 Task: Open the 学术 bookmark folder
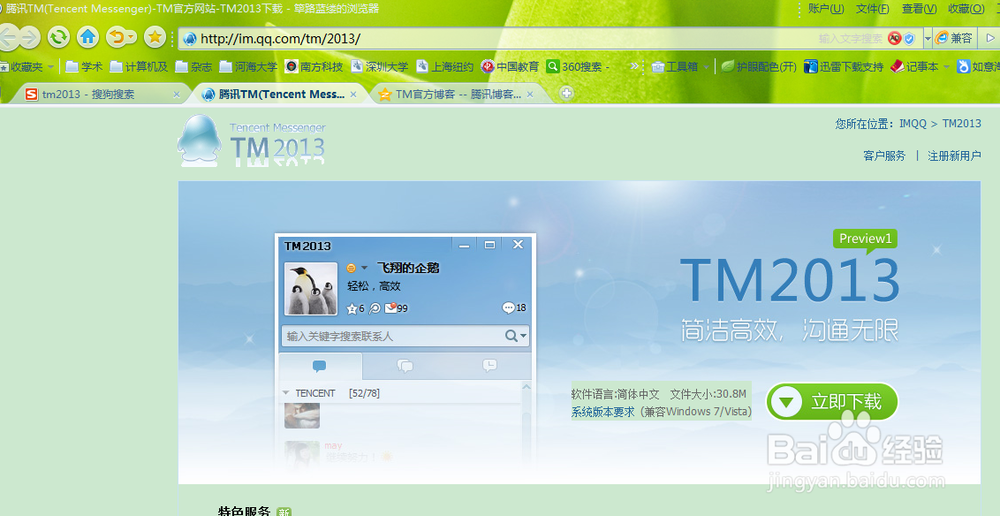point(84,66)
